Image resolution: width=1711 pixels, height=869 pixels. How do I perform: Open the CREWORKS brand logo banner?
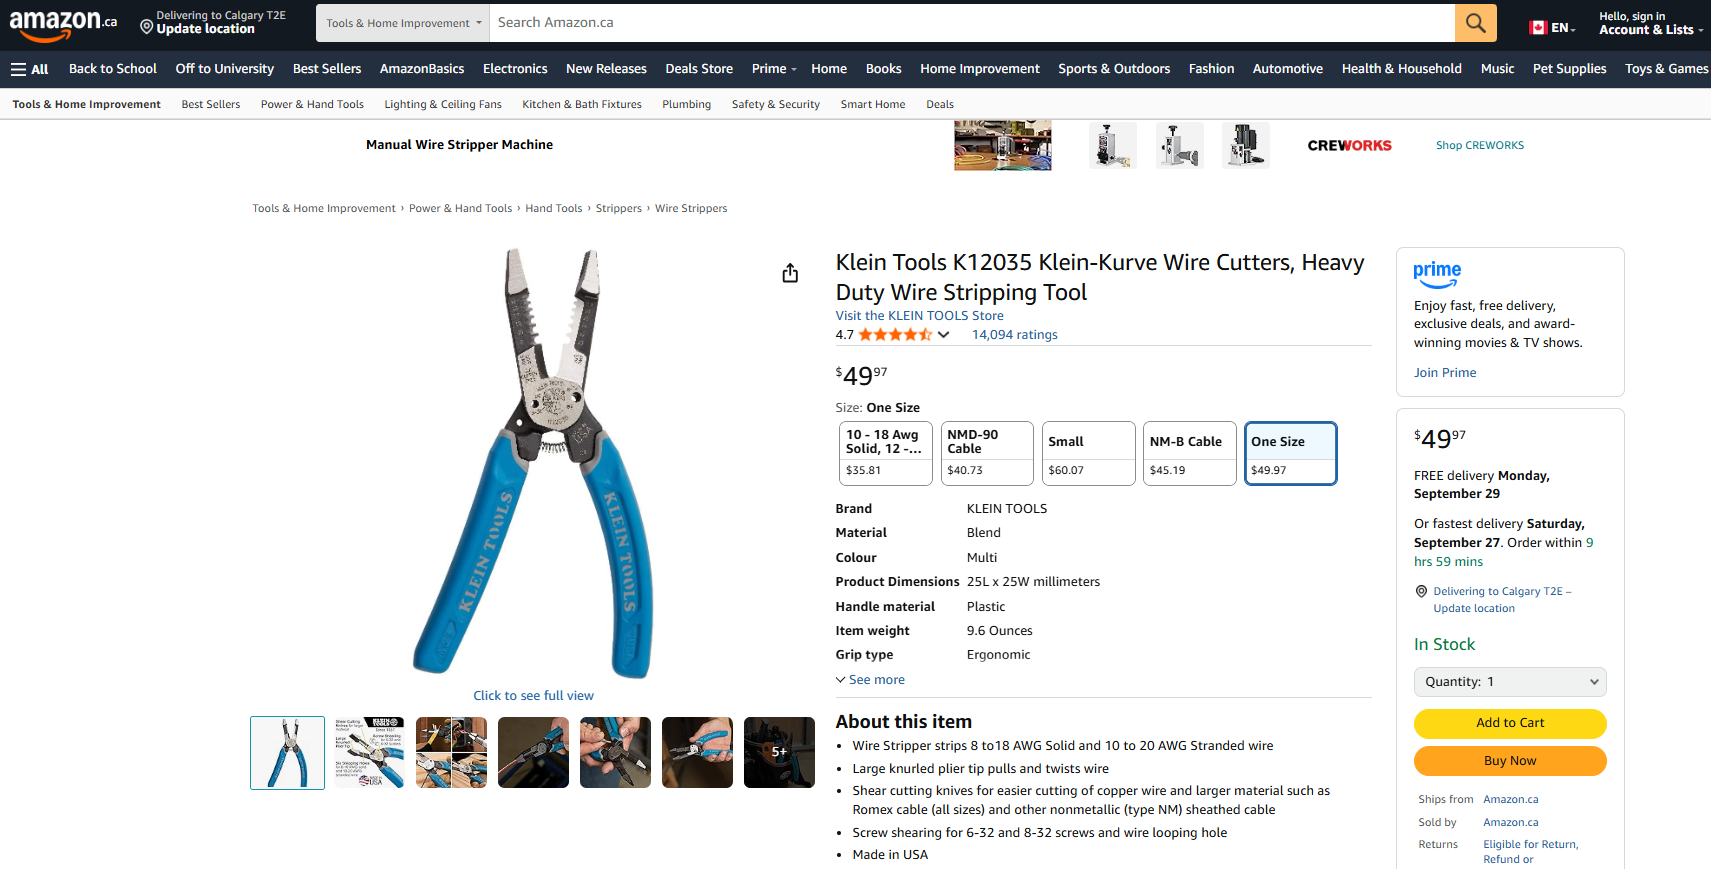pos(1349,145)
